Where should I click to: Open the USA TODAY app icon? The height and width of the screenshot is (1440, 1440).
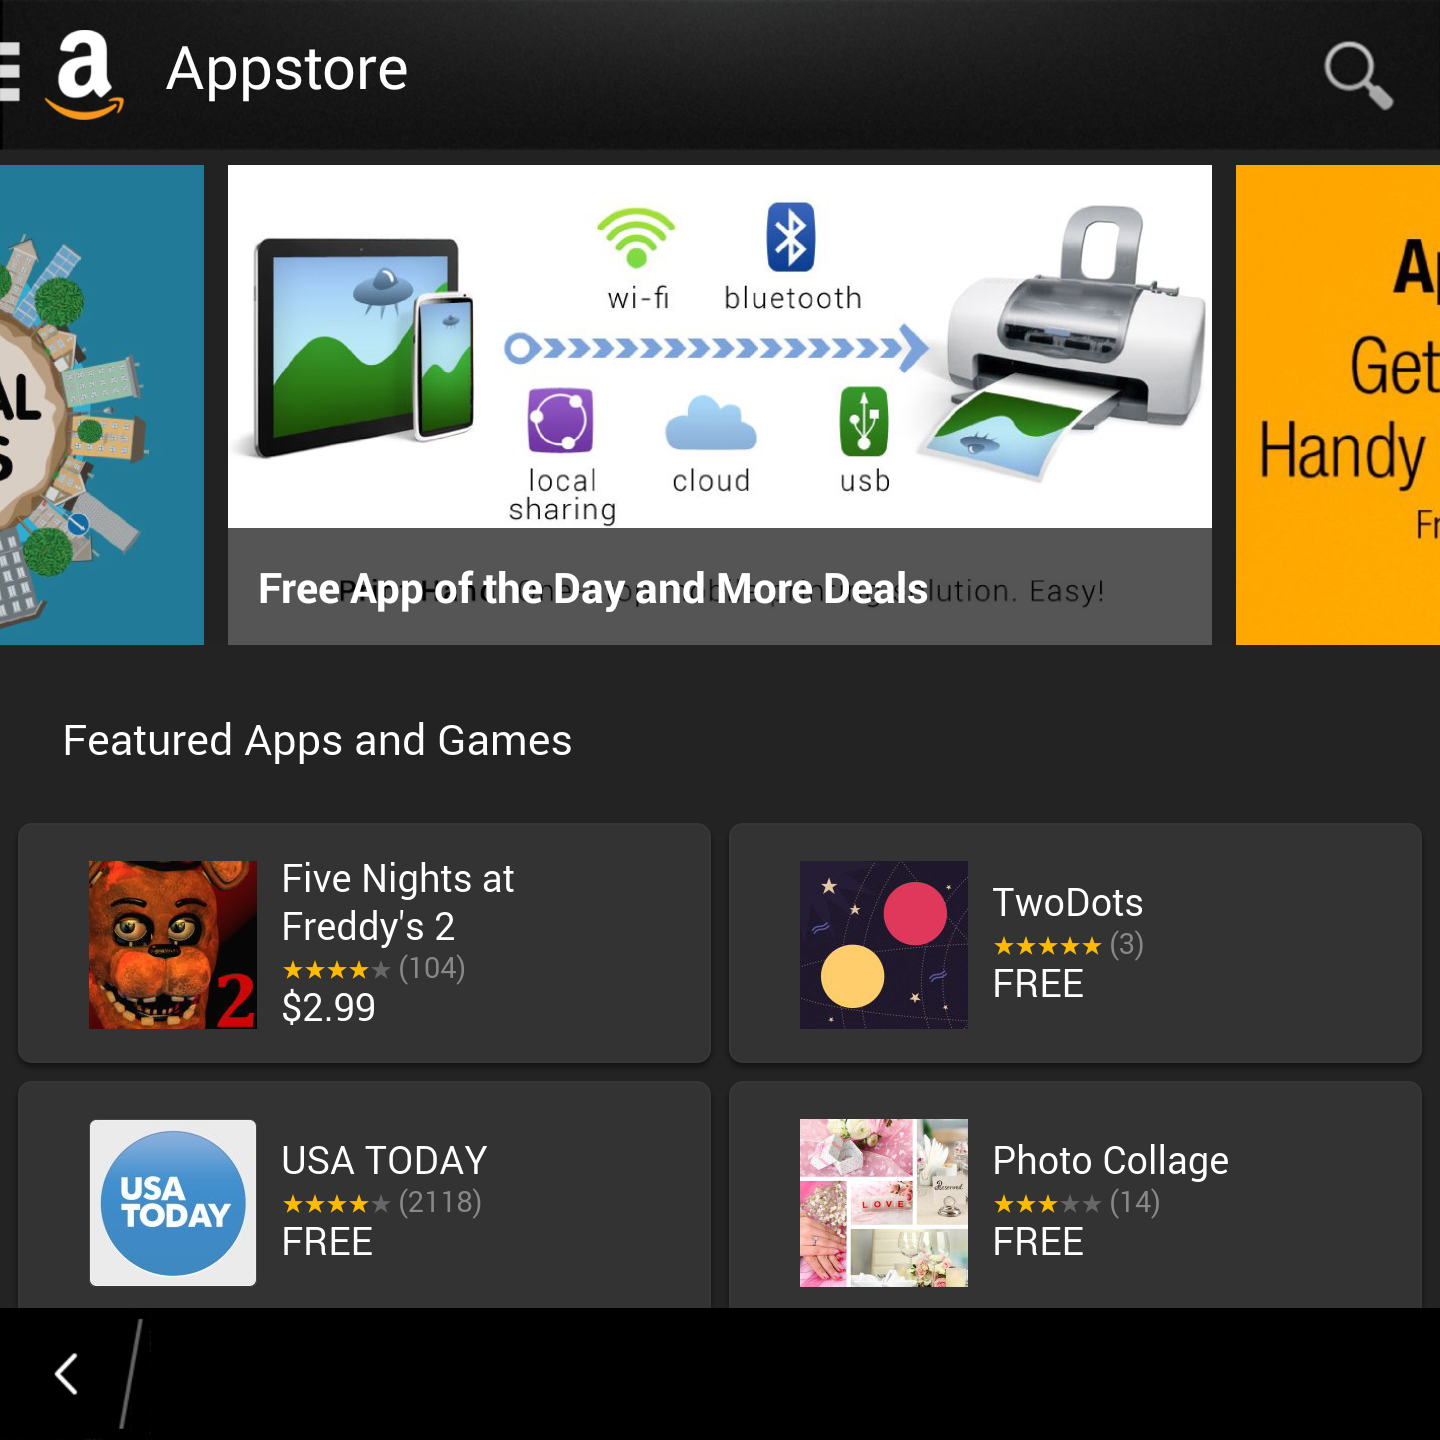[173, 1203]
